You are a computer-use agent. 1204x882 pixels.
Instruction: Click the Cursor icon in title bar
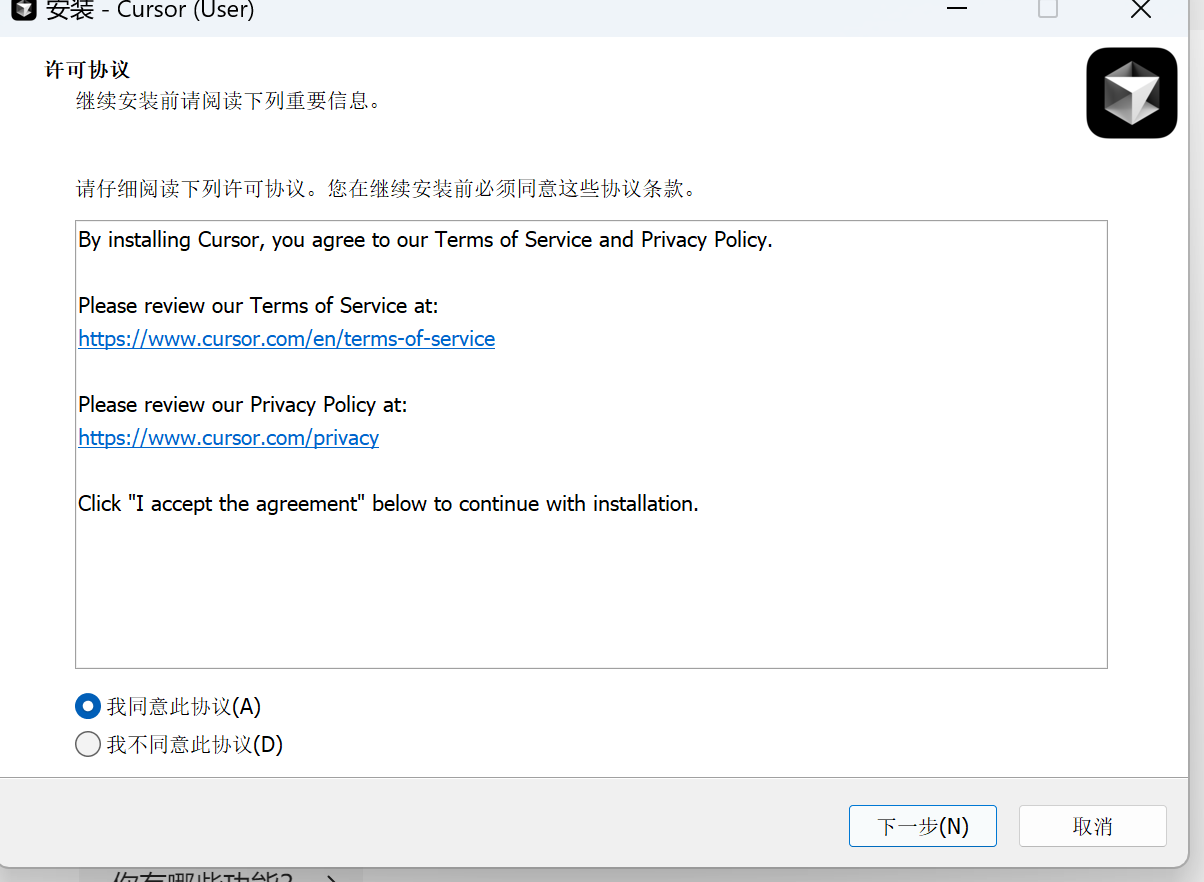coord(24,11)
